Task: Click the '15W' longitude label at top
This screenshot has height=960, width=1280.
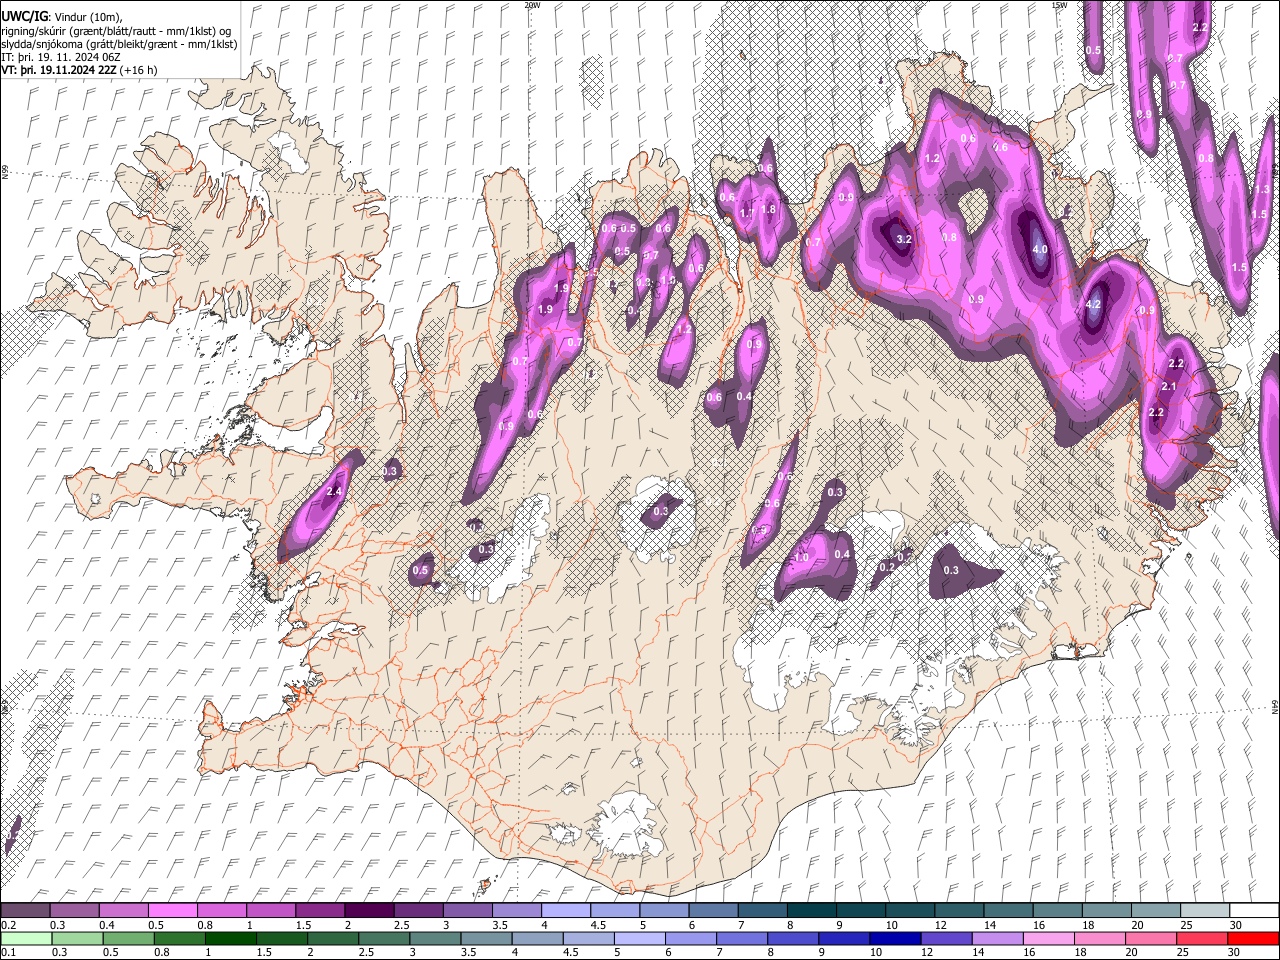Action: (x=1059, y=5)
